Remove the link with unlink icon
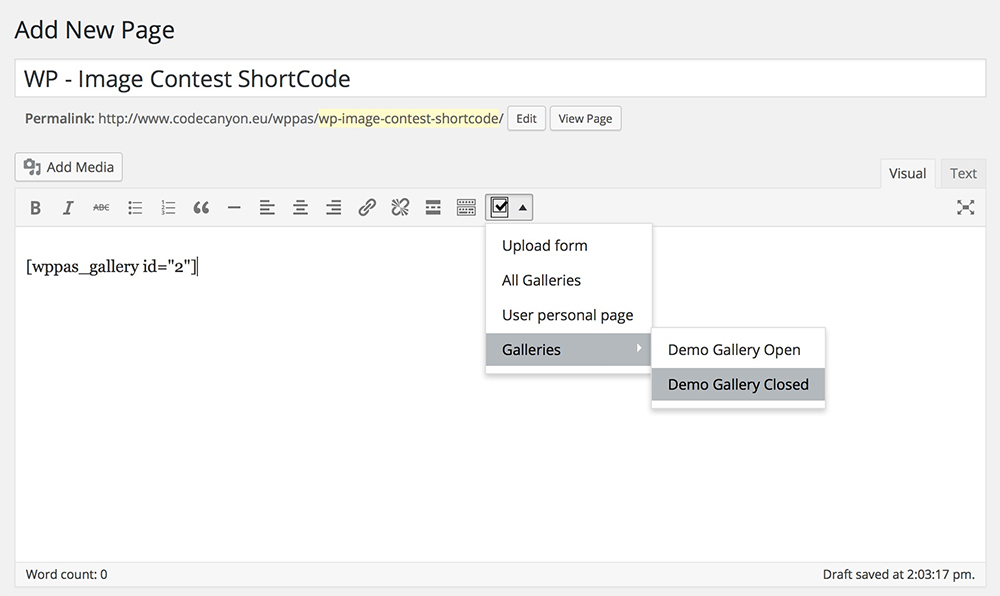 point(400,208)
